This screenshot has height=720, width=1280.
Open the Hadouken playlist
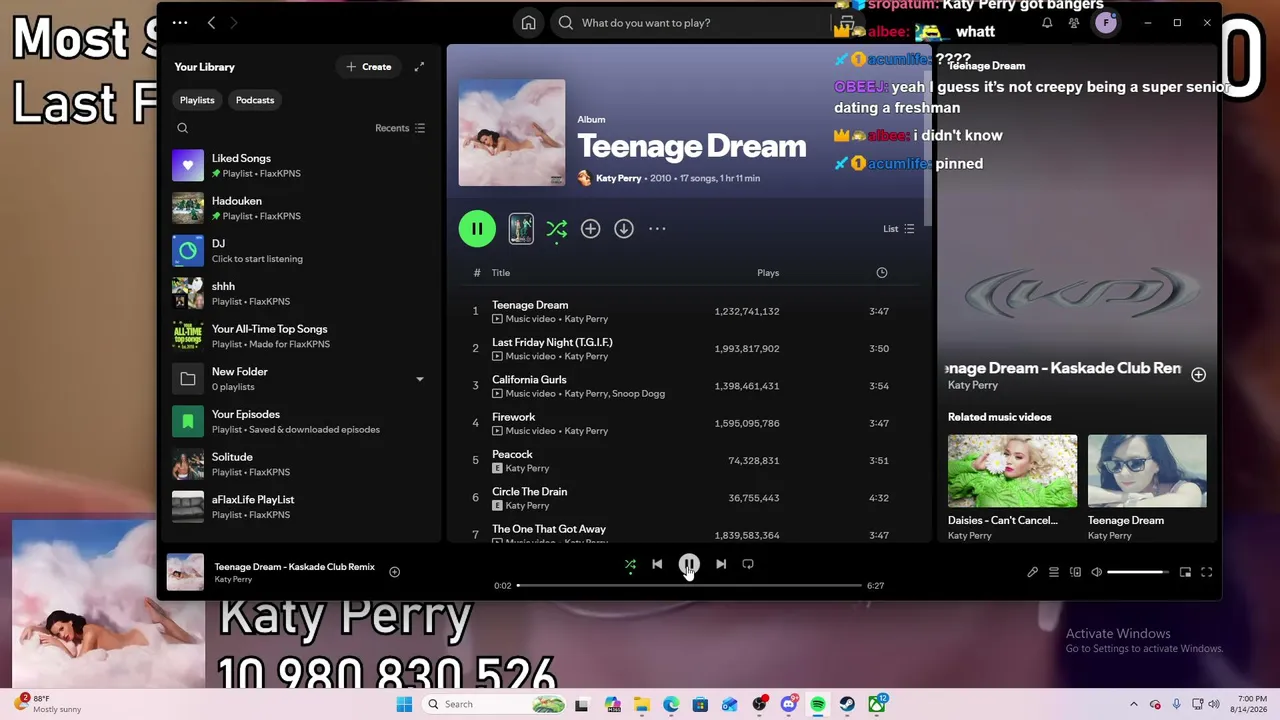[x=299, y=208]
